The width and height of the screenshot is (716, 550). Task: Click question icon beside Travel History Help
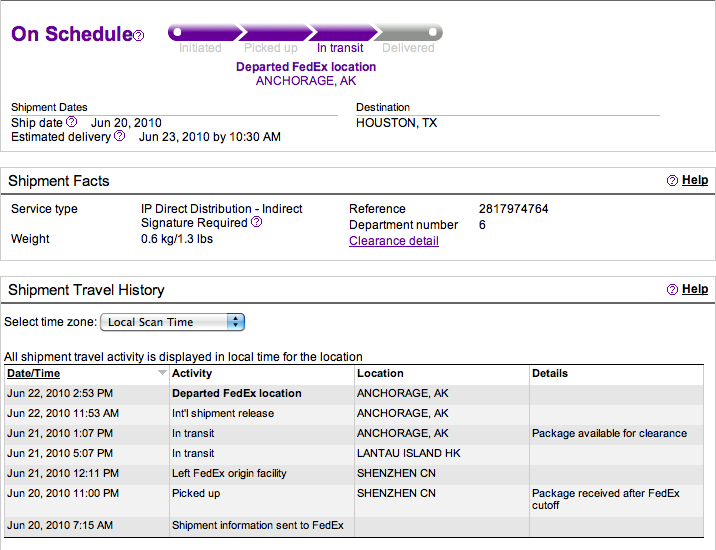(x=672, y=289)
